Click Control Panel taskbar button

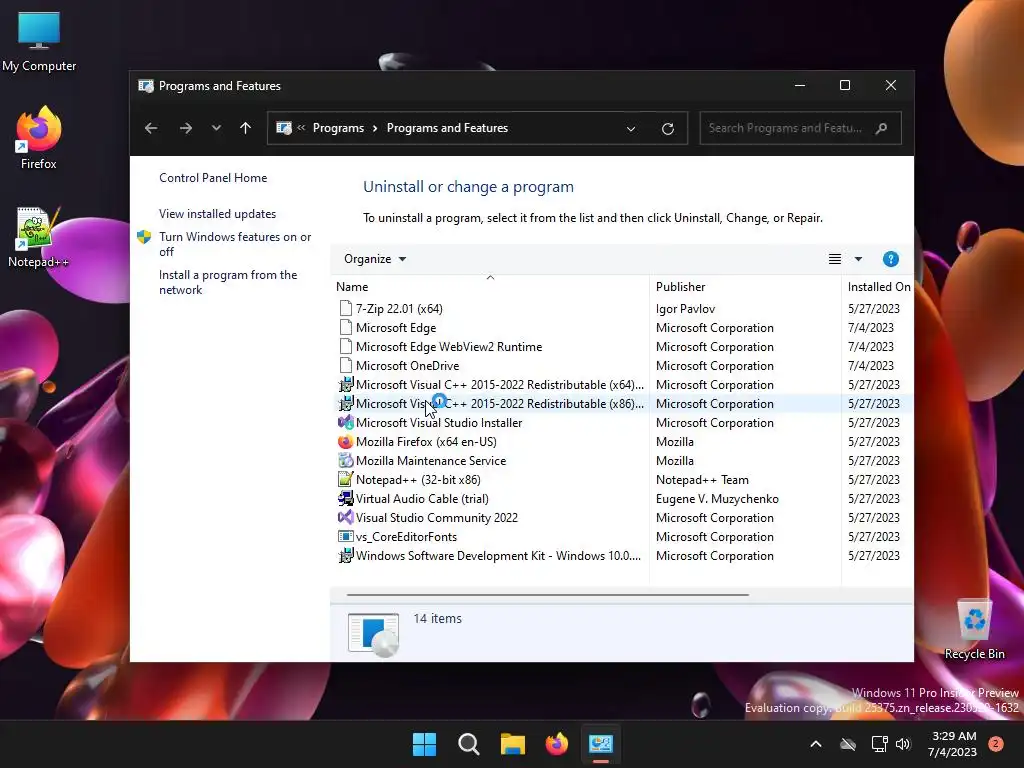coord(601,744)
